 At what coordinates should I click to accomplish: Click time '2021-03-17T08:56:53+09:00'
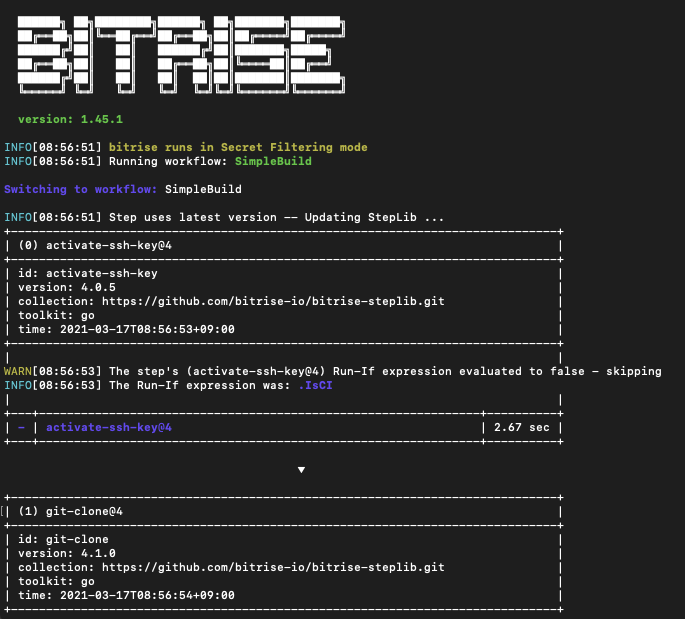tap(147, 329)
